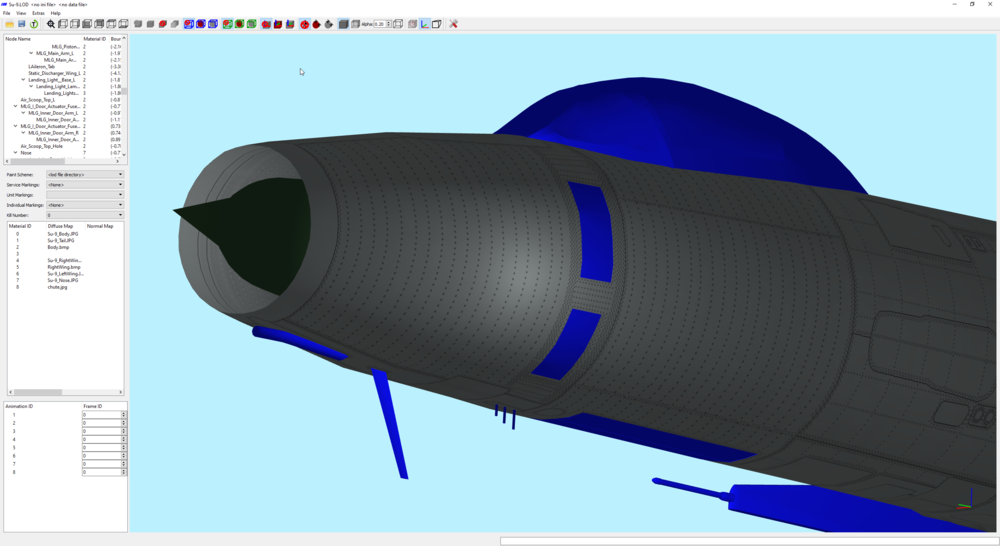Screen dimensions: 1000x546
Task: Collapse the Landing_Light_Base_L tree node
Action: pyautogui.click(x=24, y=80)
